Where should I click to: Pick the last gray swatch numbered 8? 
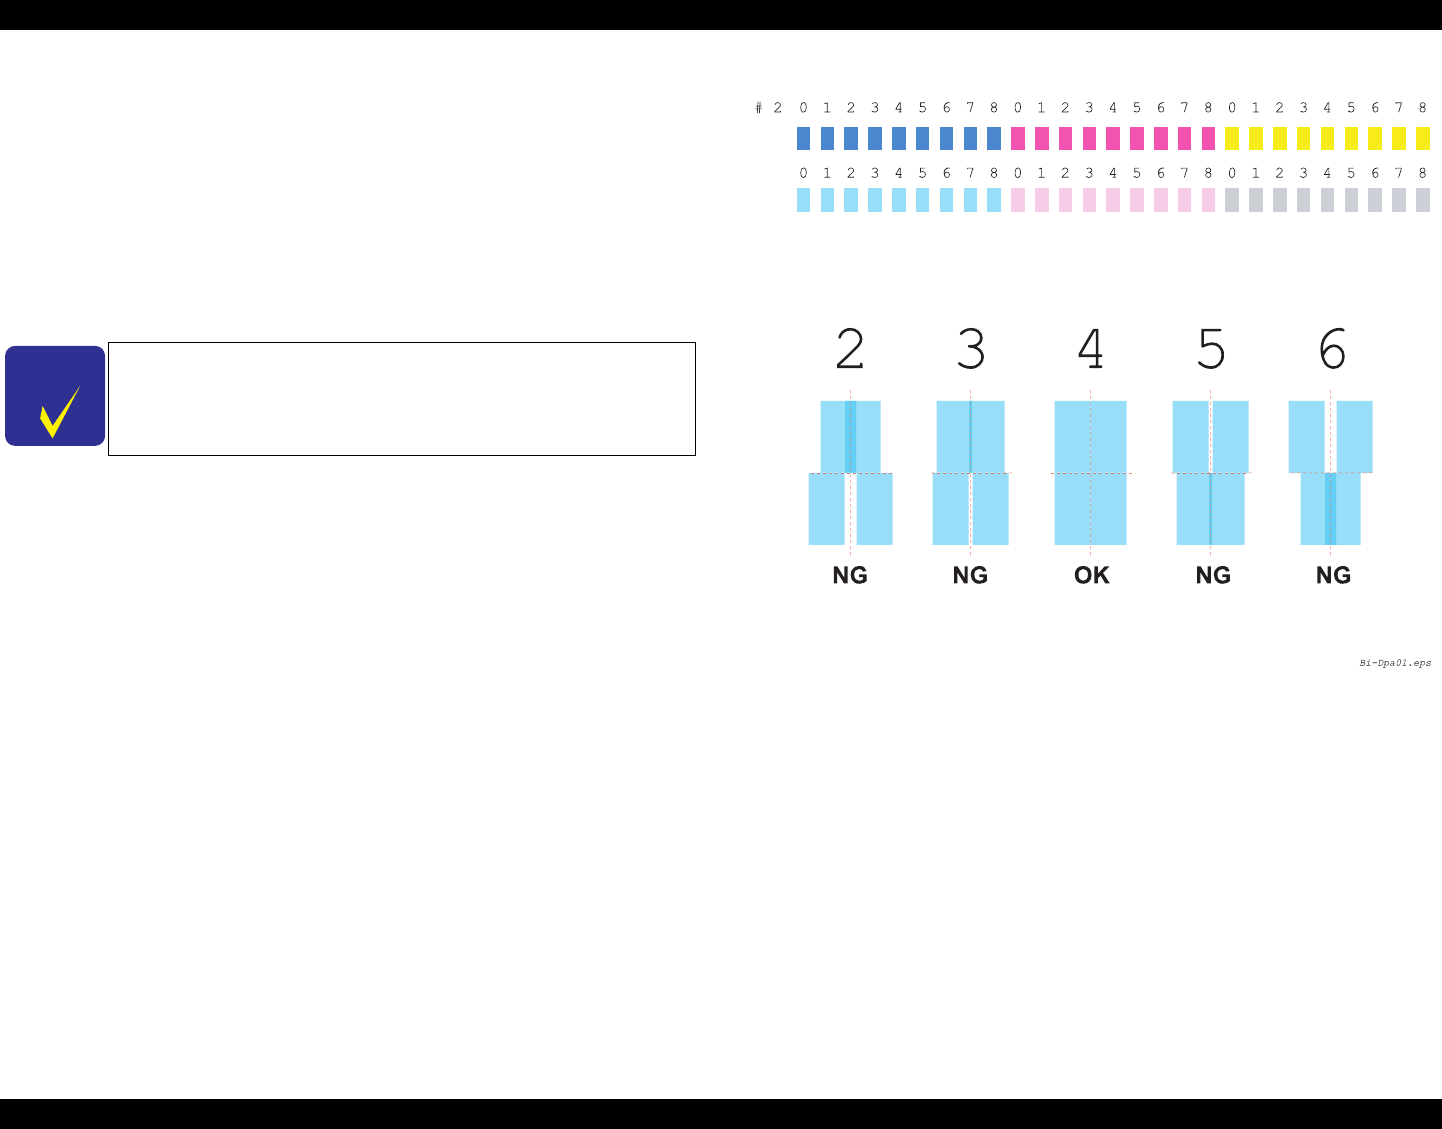(1423, 200)
